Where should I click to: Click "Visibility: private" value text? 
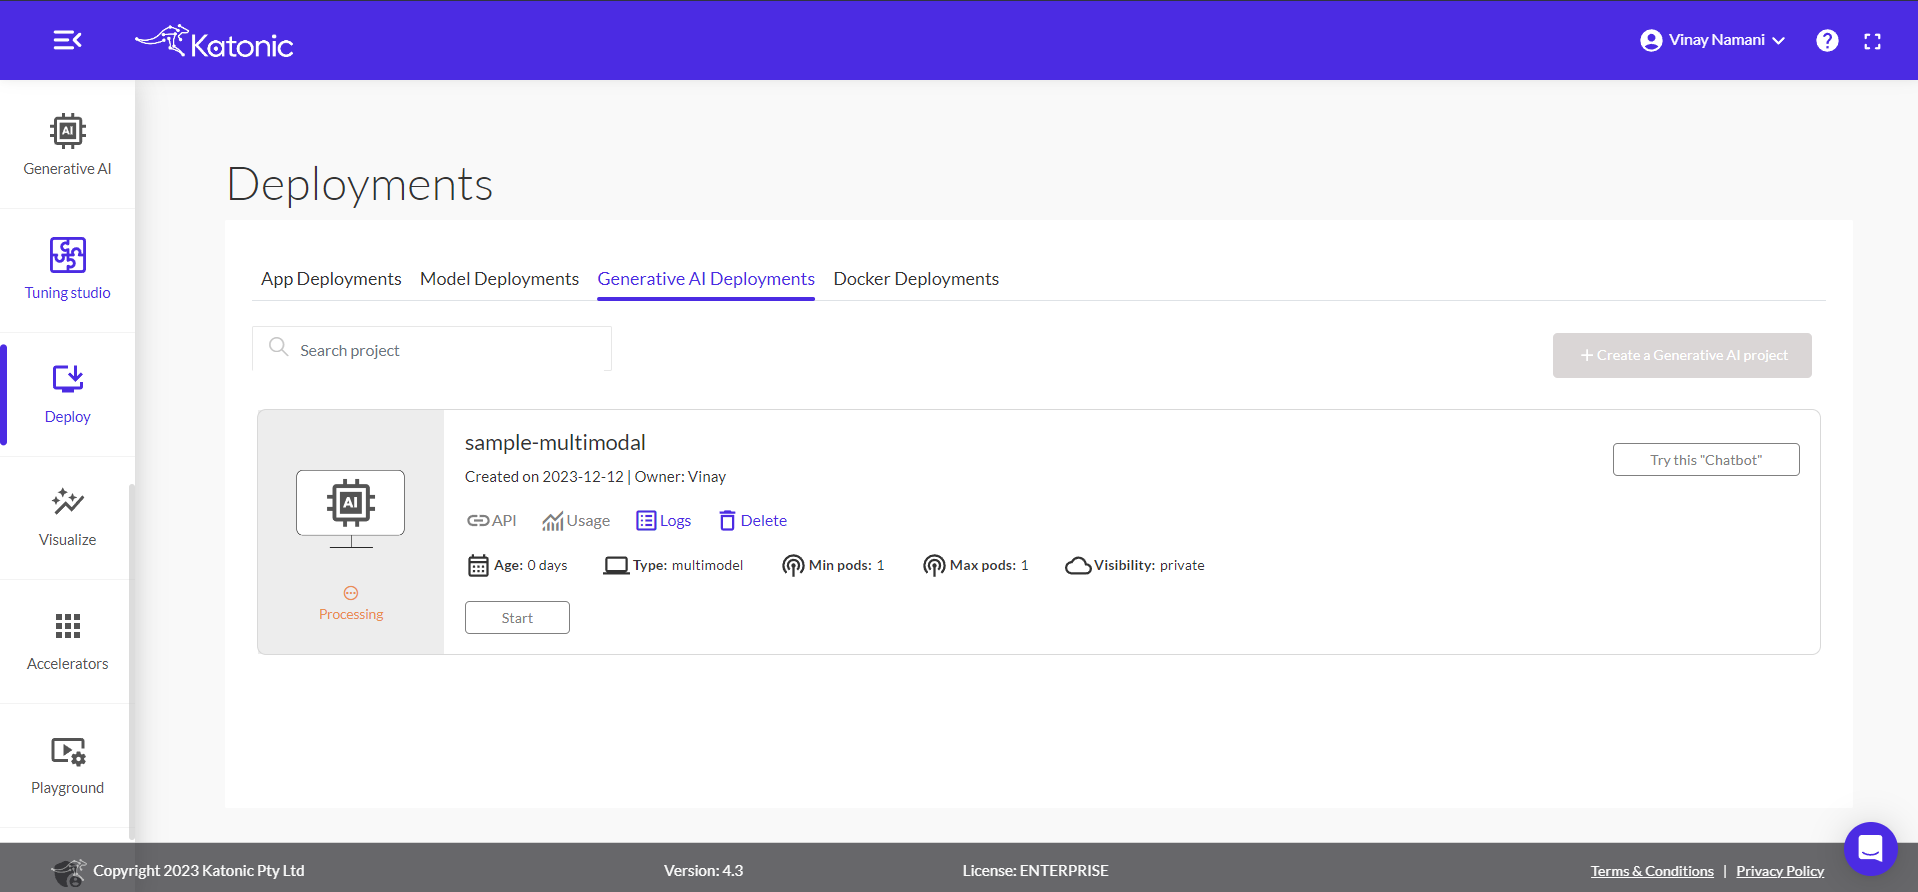coord(1149,566)
